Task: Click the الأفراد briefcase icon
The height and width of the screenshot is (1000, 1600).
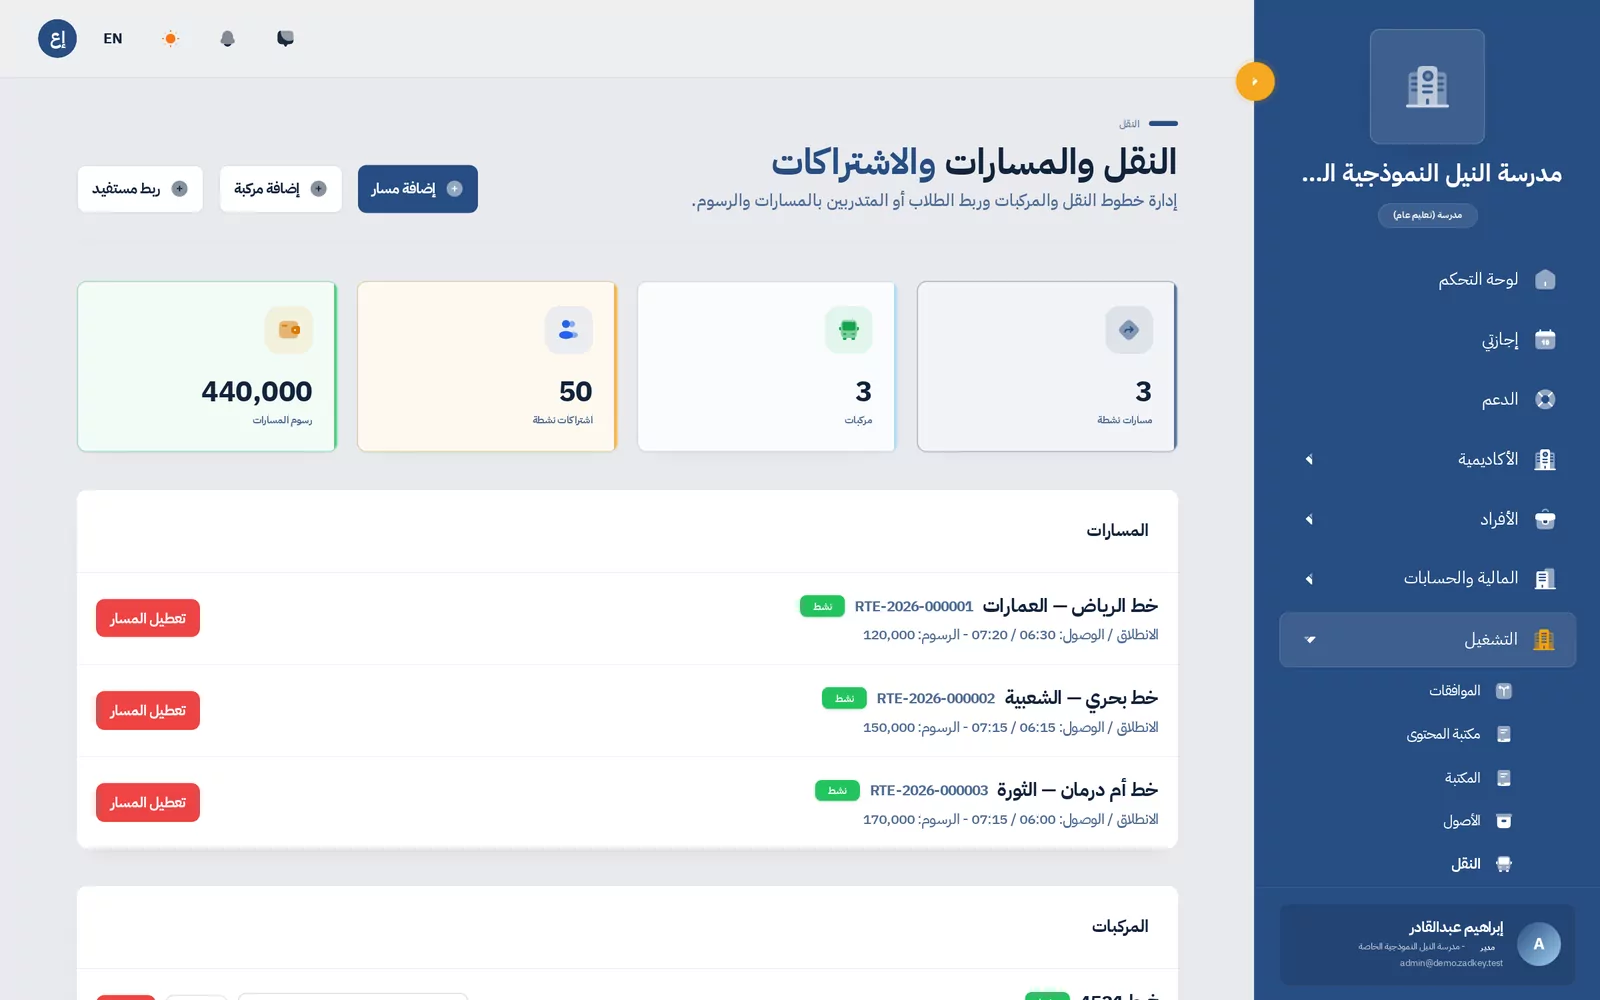Action: (x=1545, y=519)
